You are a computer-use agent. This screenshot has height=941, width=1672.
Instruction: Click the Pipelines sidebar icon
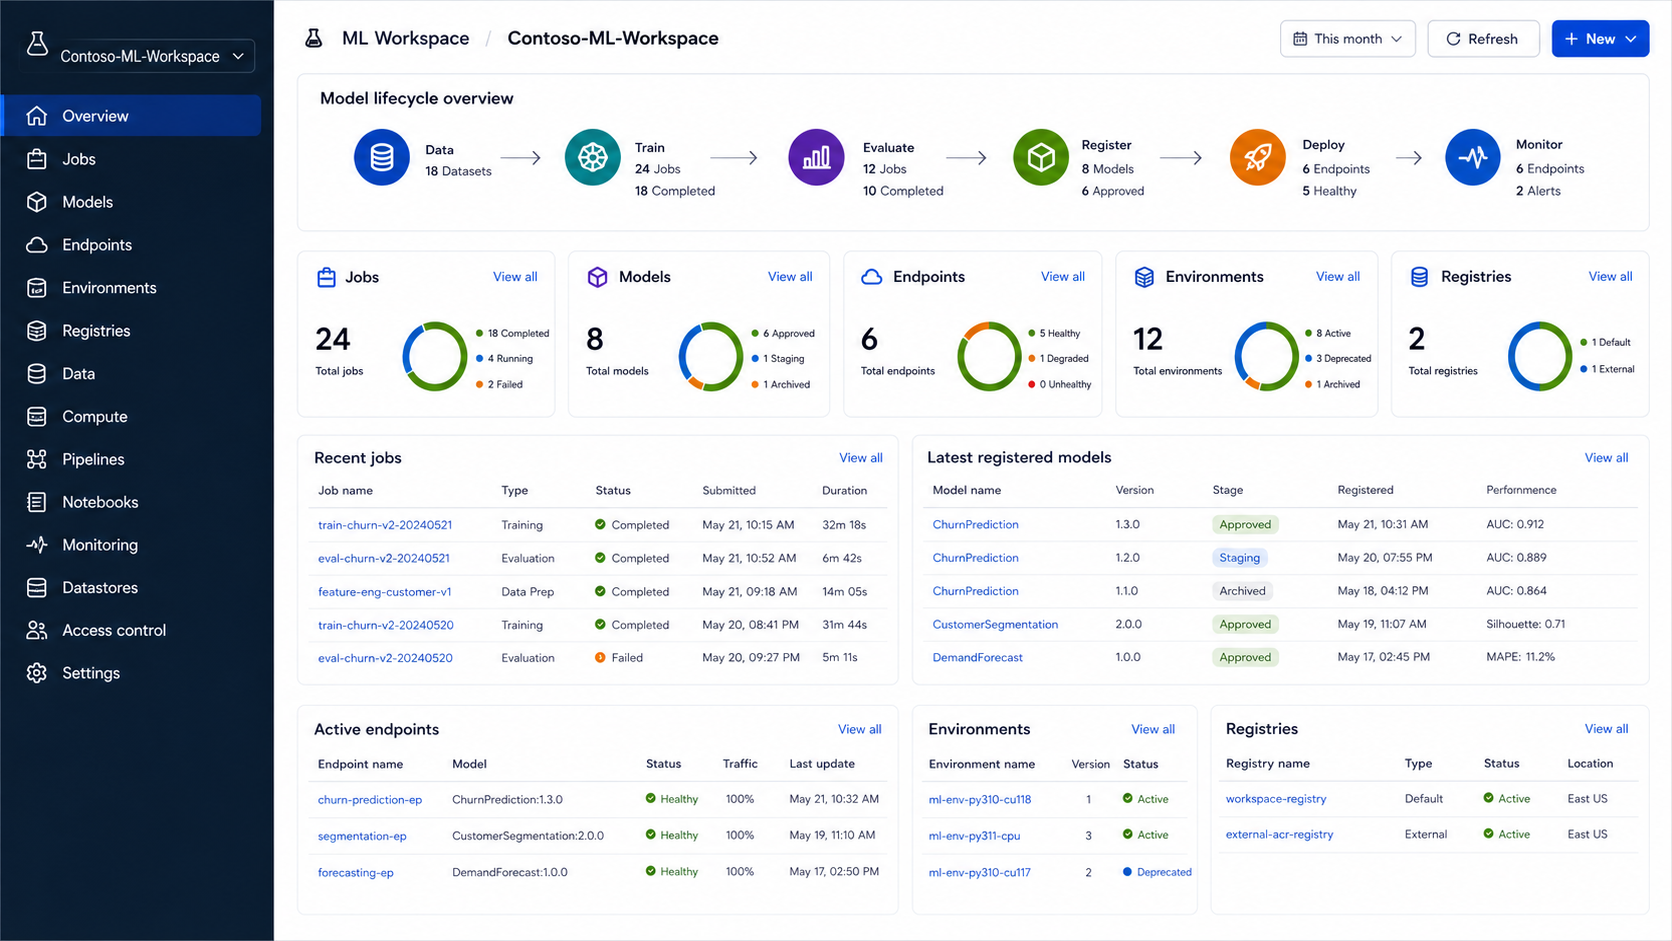coord(37,459)
